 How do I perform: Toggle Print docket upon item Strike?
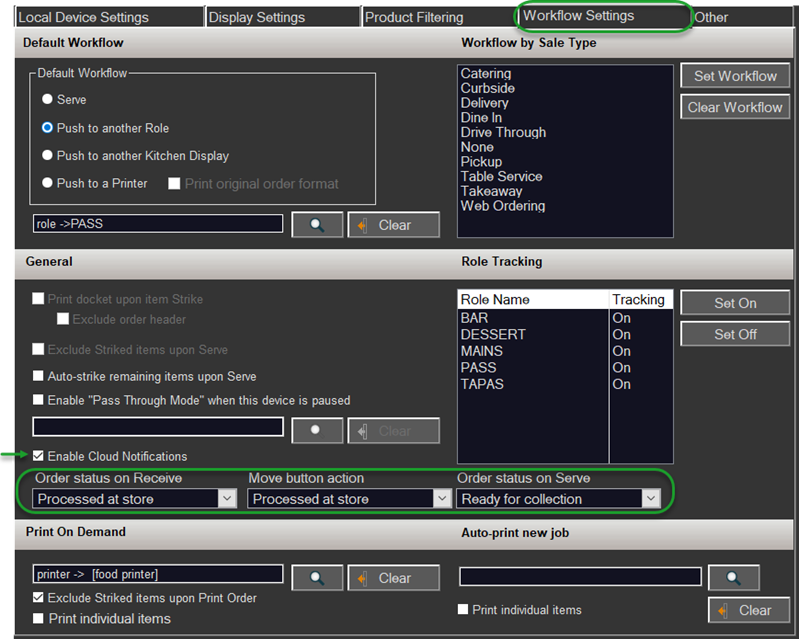coord(38,298)
